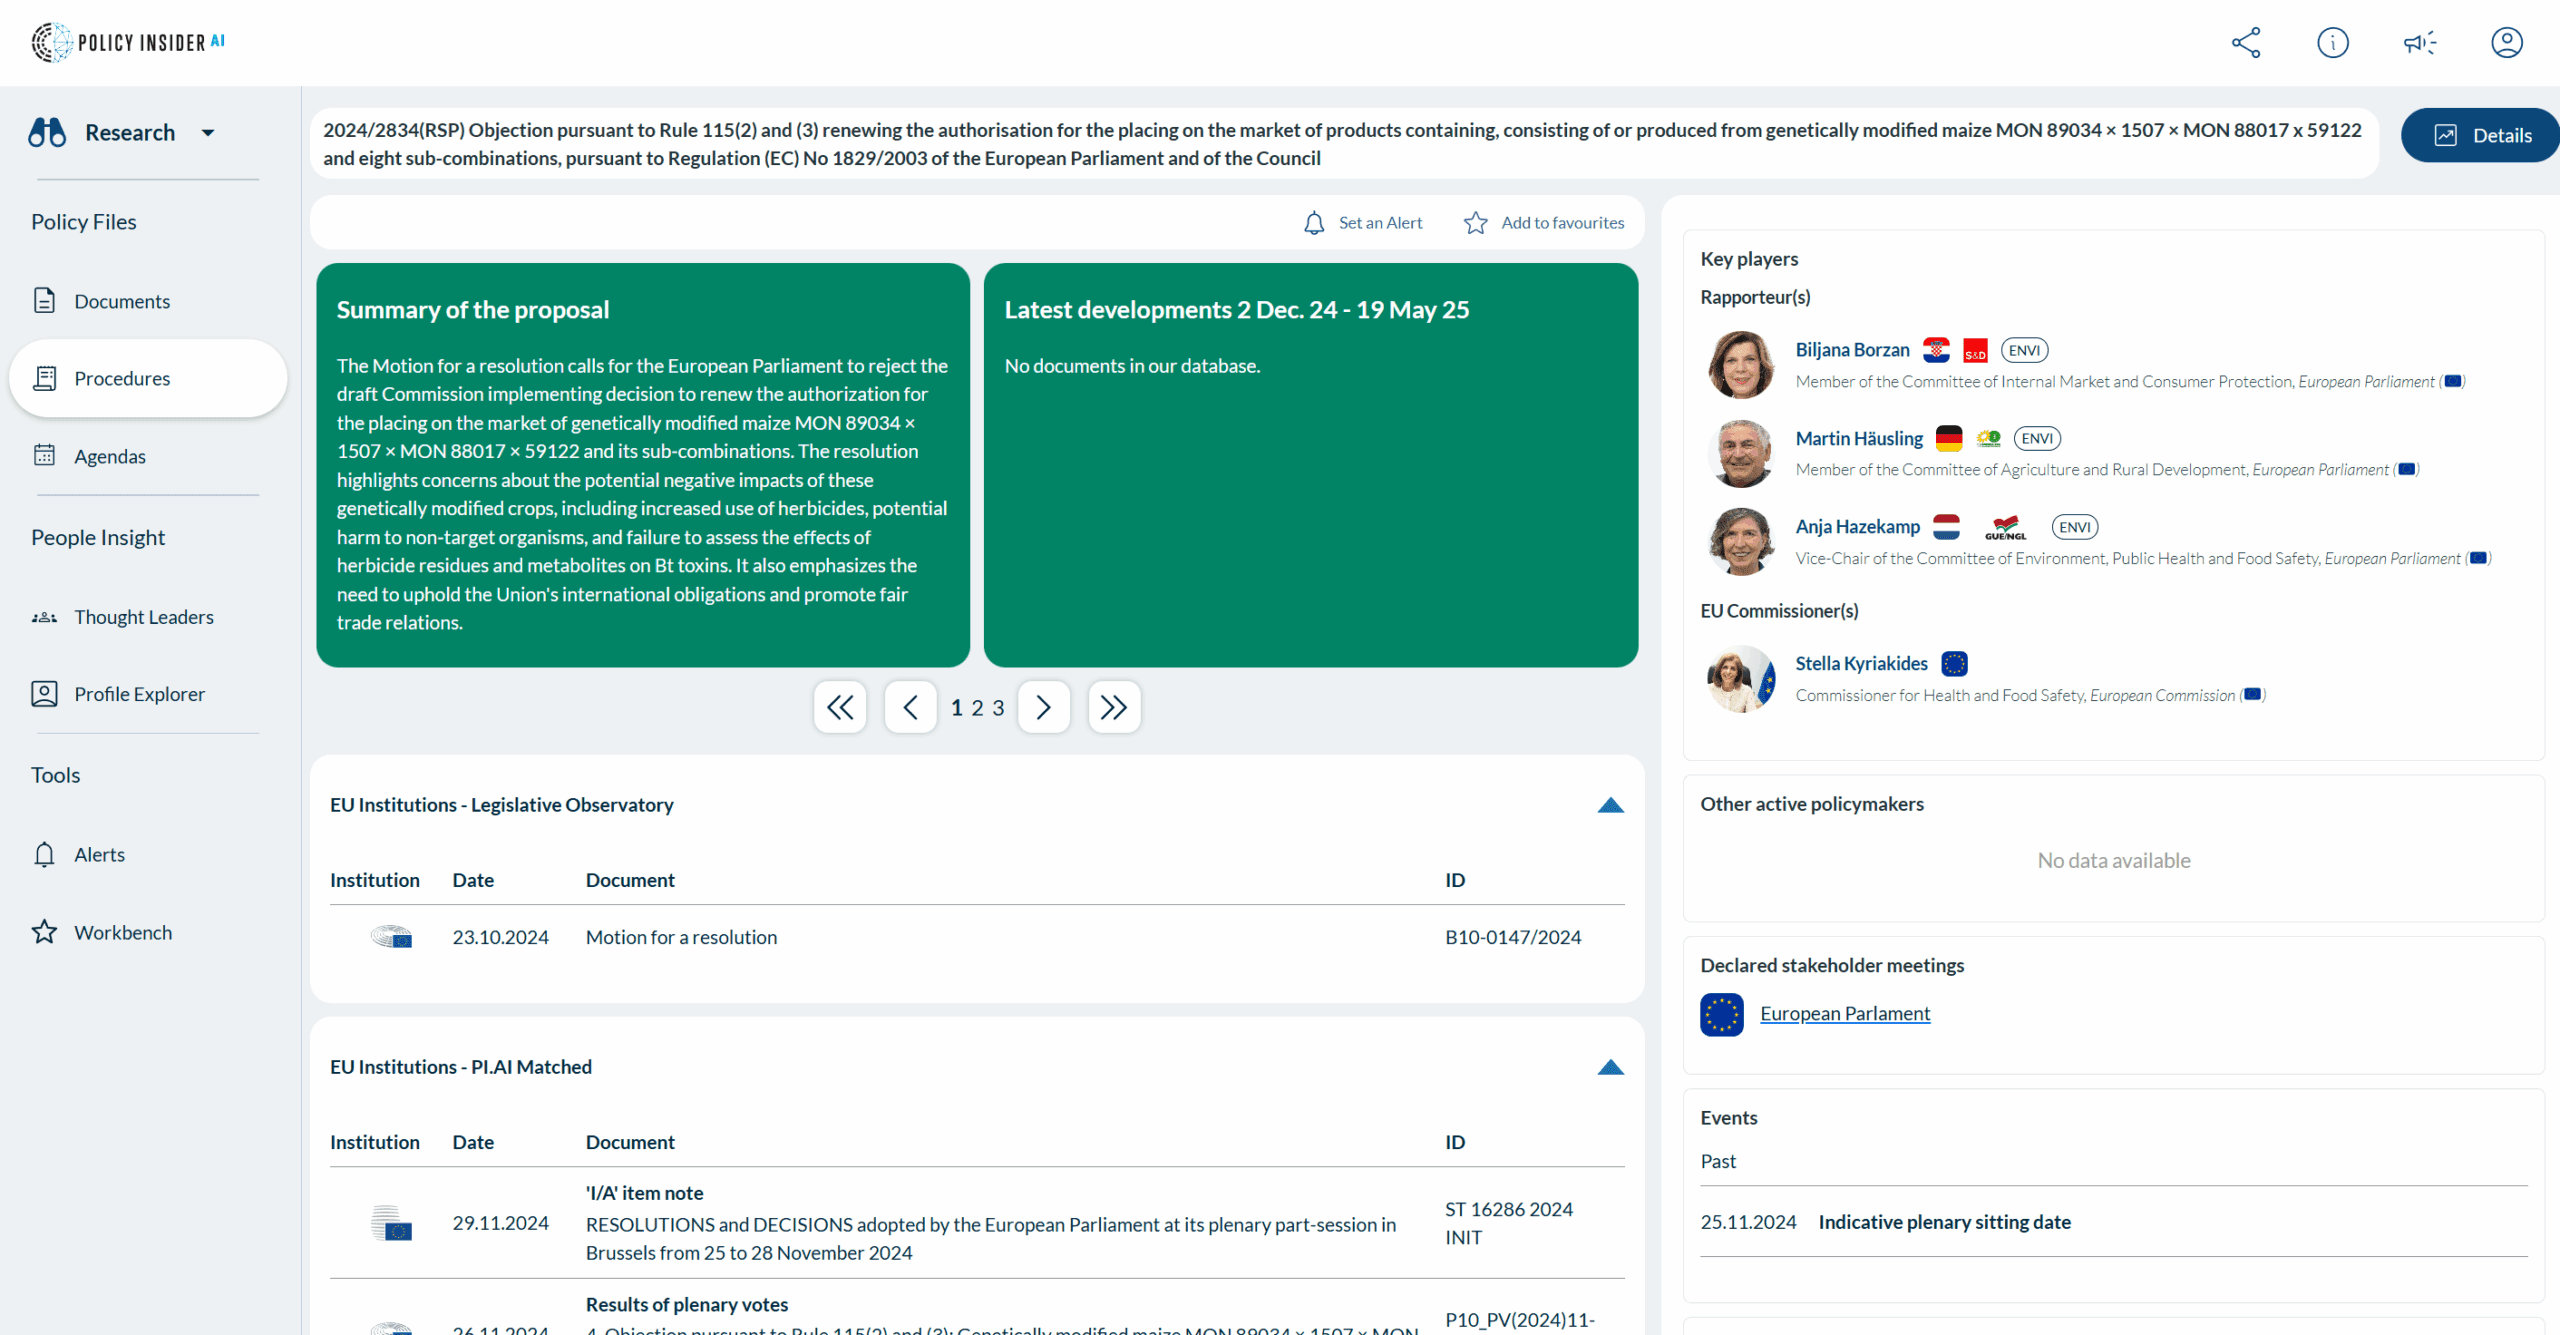Click the next page arrow
This screenshot has width=2560, height=1335.
tap(1043, 708)
